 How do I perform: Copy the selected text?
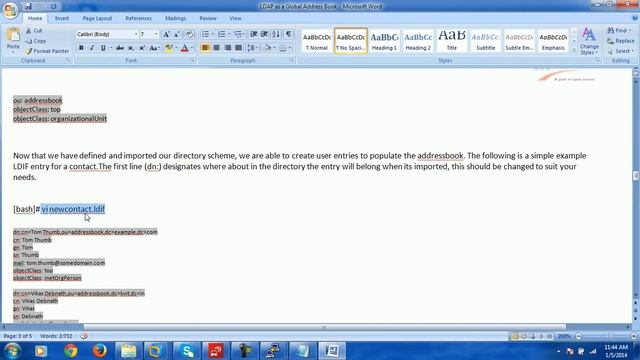(x=36, y=41)
